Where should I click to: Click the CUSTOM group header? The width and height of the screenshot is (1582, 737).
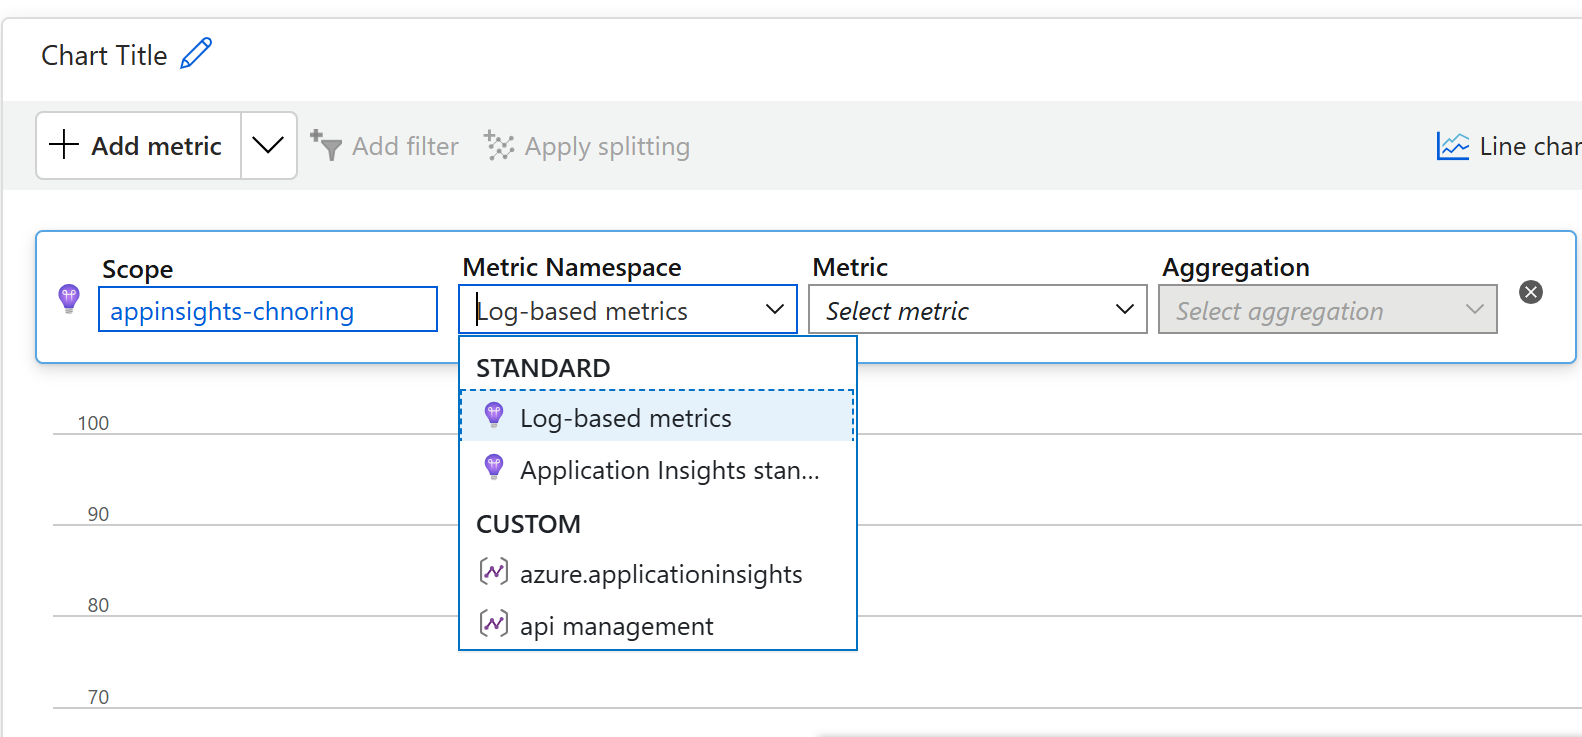[528, 524]
